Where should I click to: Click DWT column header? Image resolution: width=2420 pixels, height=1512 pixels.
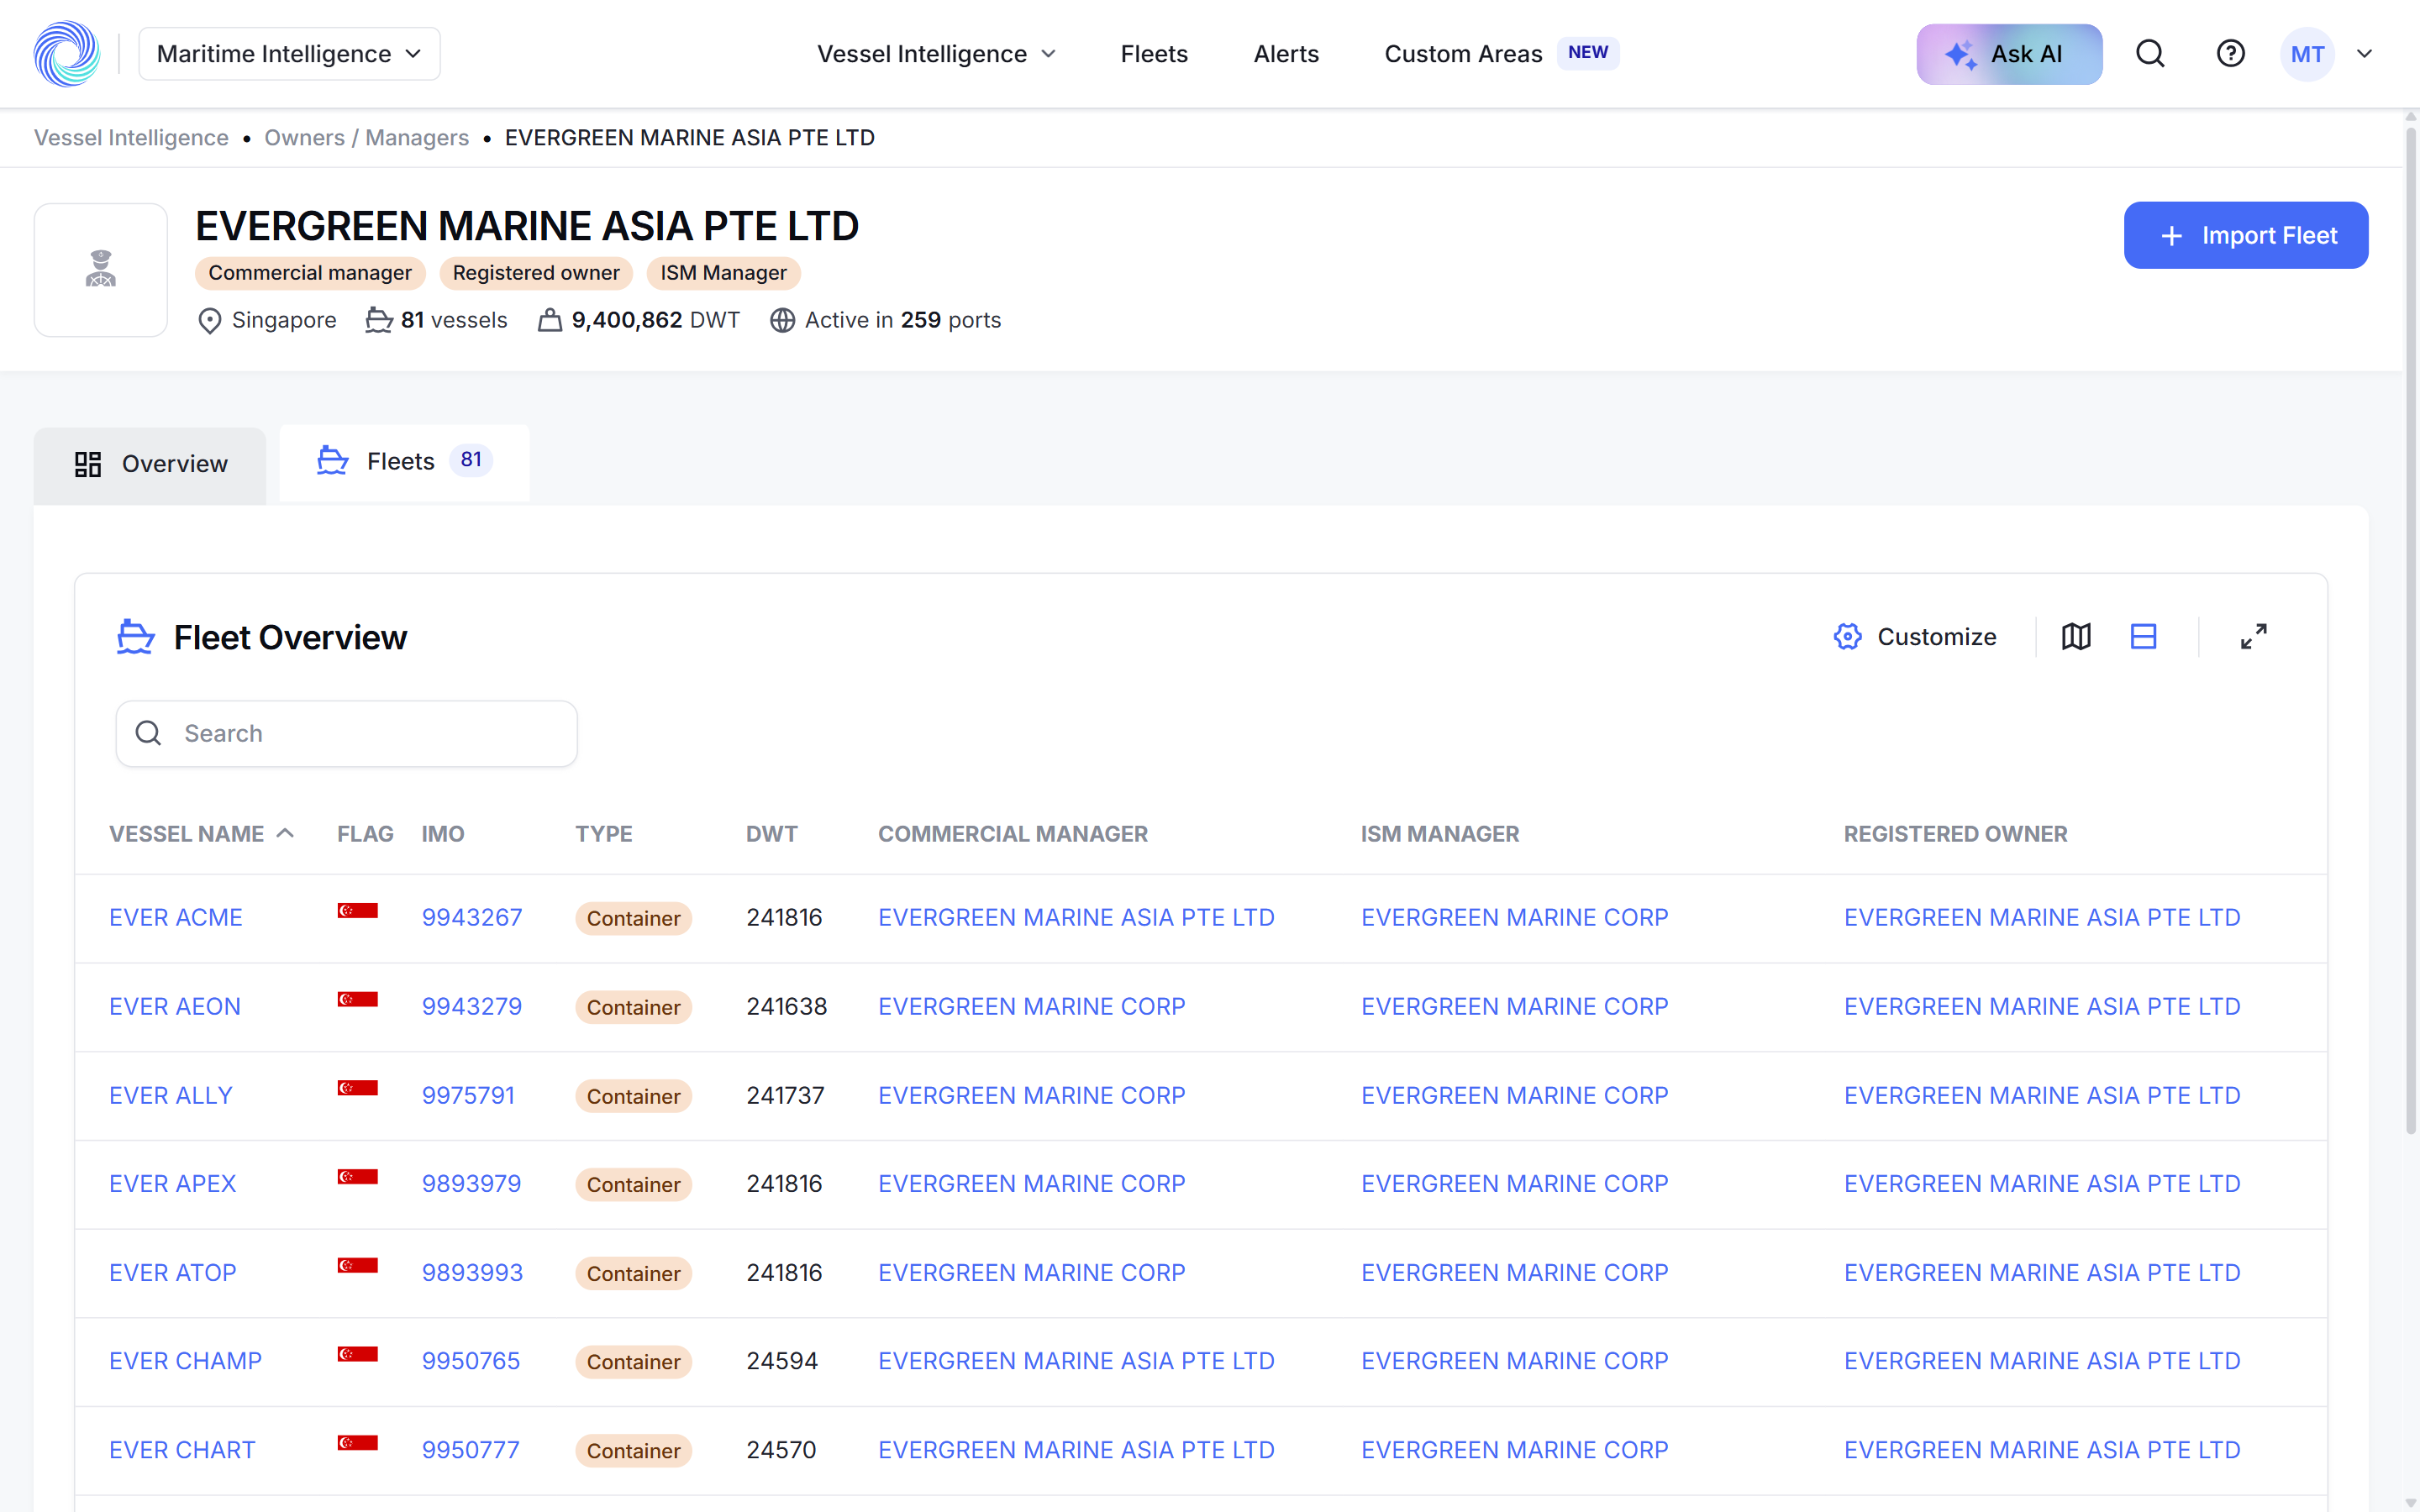[771, 834]
